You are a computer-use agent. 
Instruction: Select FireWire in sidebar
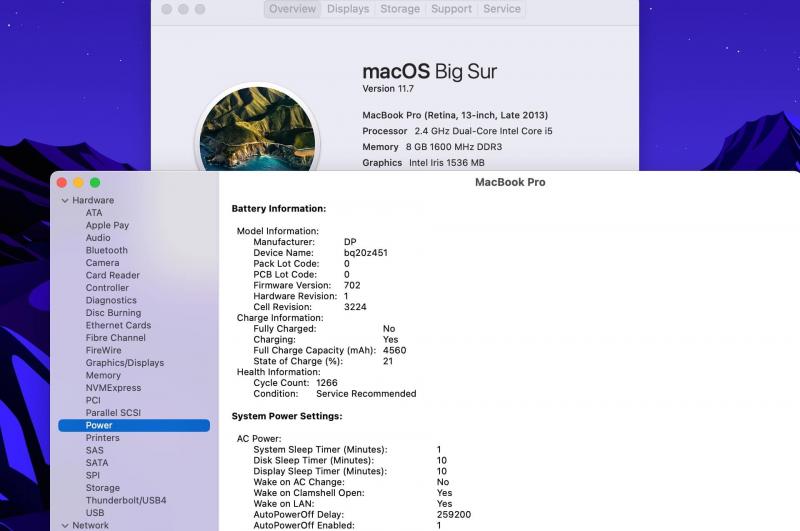[104, 350]
